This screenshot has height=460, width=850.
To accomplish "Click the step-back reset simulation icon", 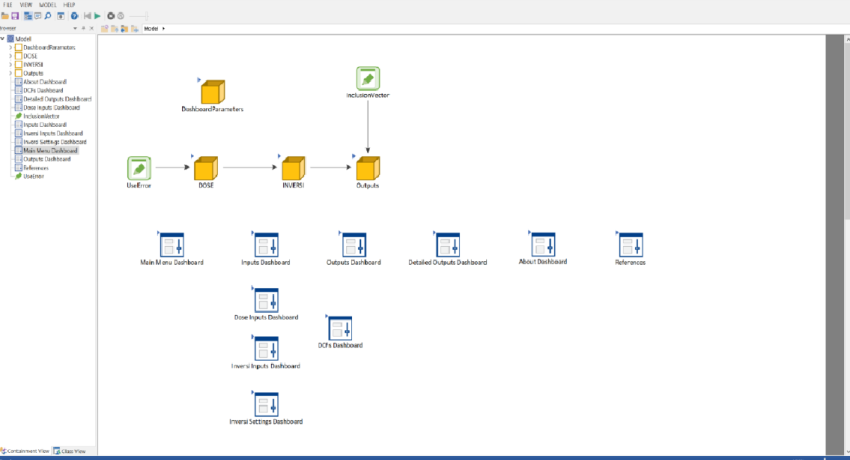I will click(x=87, y=16).
